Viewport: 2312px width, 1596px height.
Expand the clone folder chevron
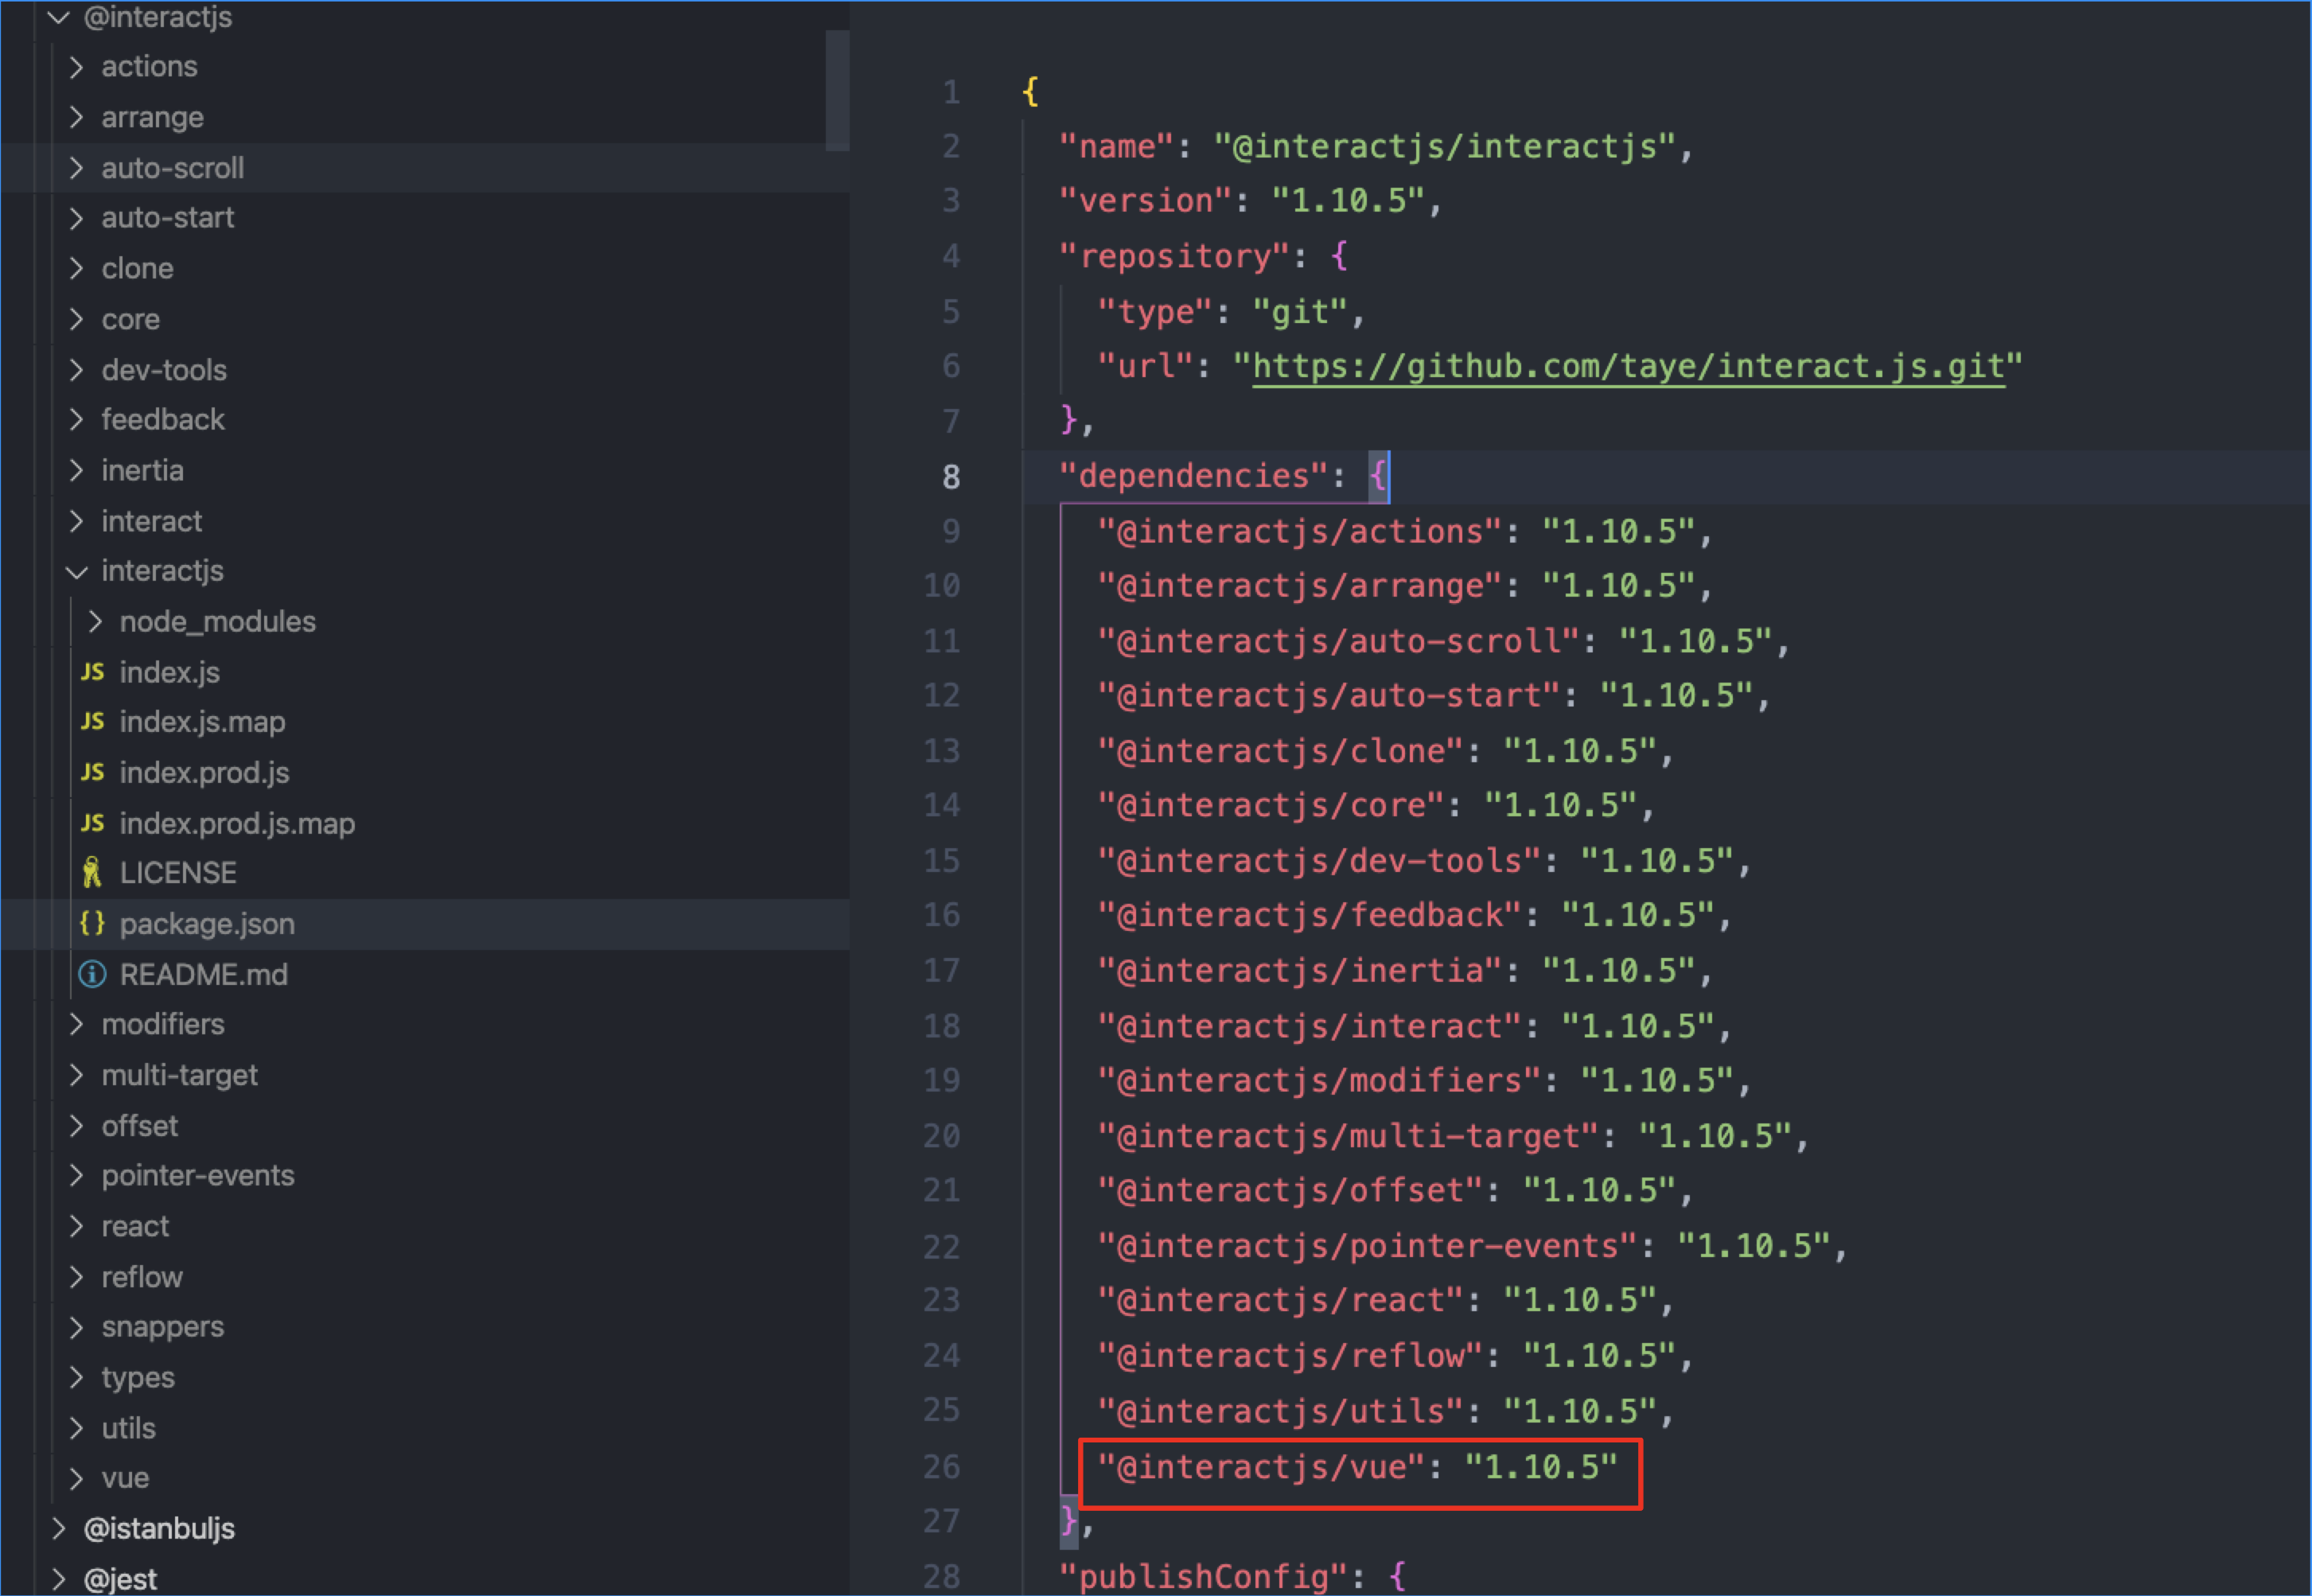click(77, 268)
